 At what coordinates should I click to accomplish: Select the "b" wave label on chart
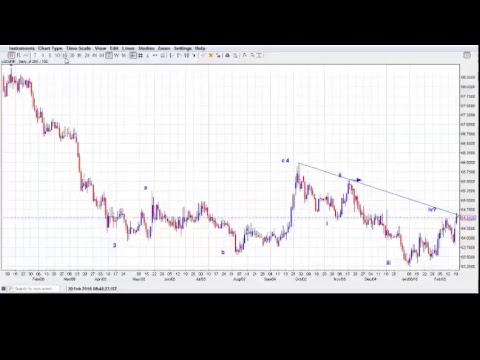pos(223,252)
